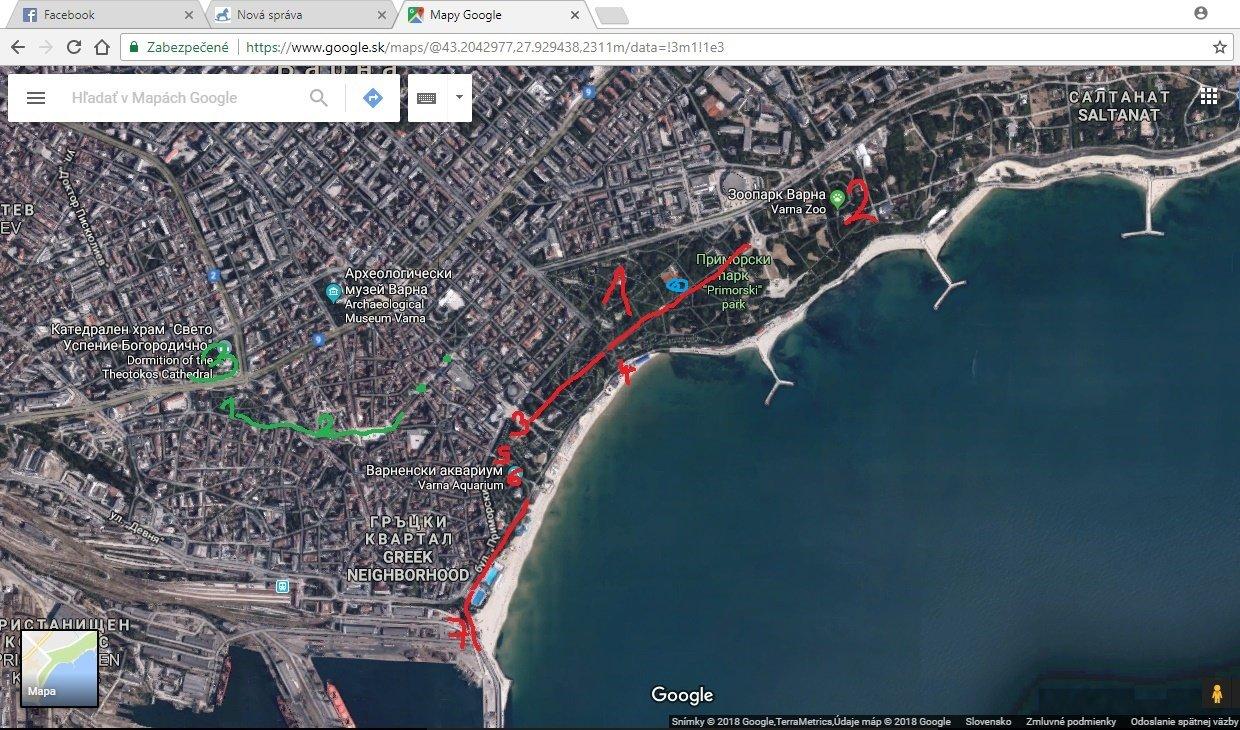Image resolution: width=1240 pixels, height=730 pixels.
Task: Expand the input tools dropdown arrow
Action: click(459, 98)
